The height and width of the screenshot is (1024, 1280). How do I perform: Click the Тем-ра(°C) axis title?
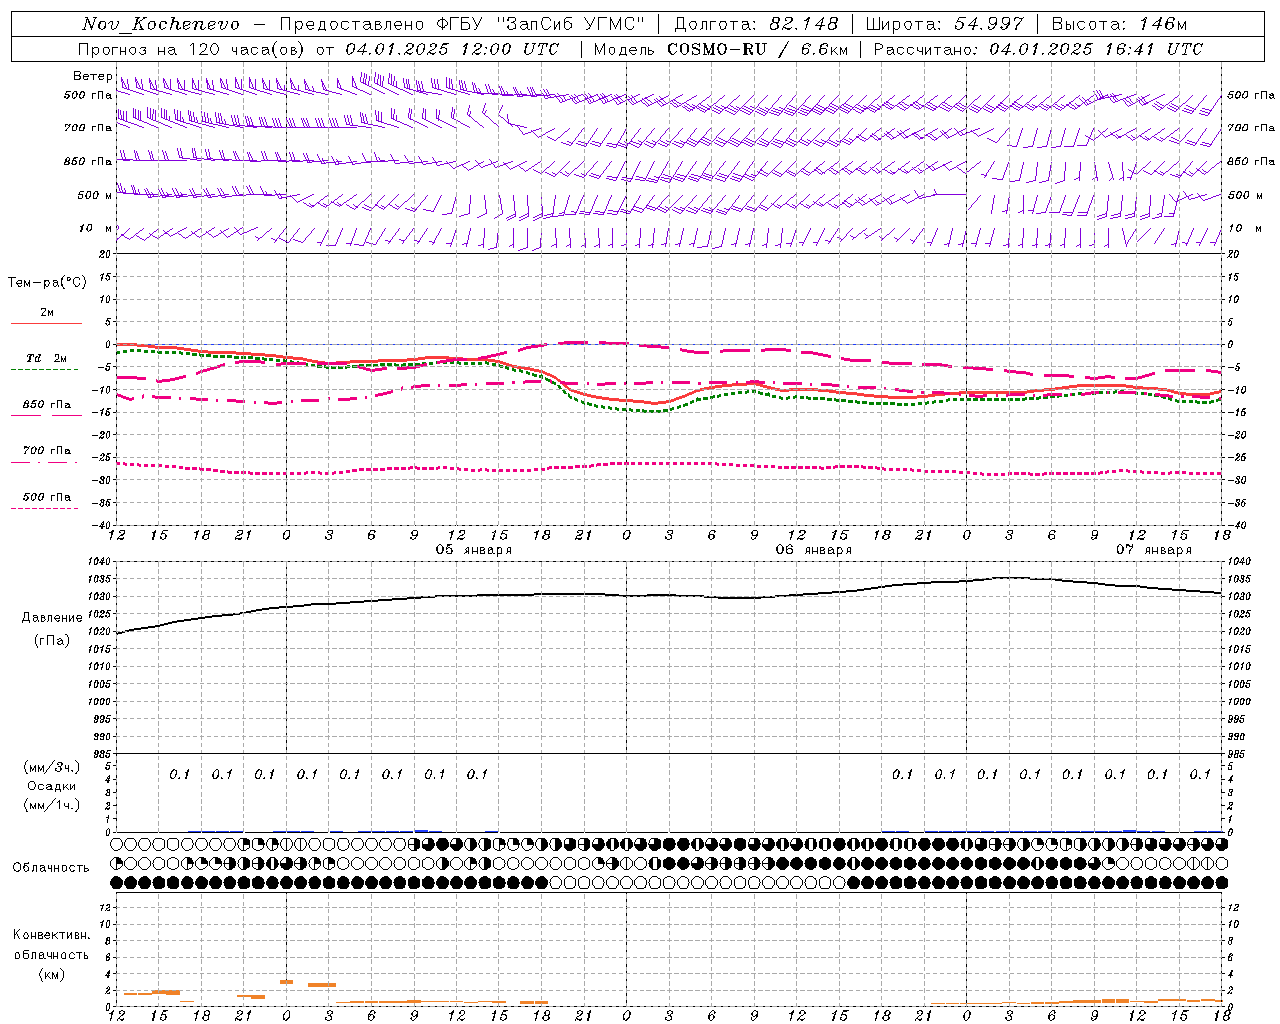[x=47, y=283]
